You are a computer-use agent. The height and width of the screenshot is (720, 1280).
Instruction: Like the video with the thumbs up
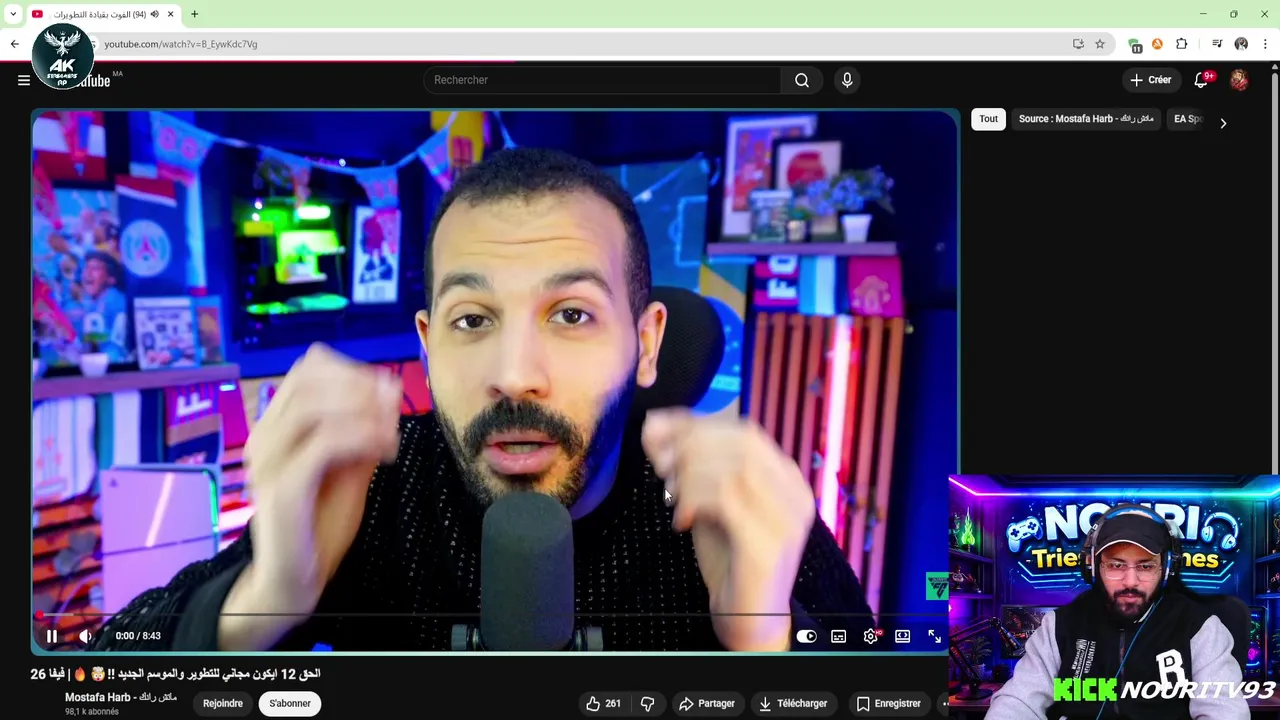[x=604, y=704]
